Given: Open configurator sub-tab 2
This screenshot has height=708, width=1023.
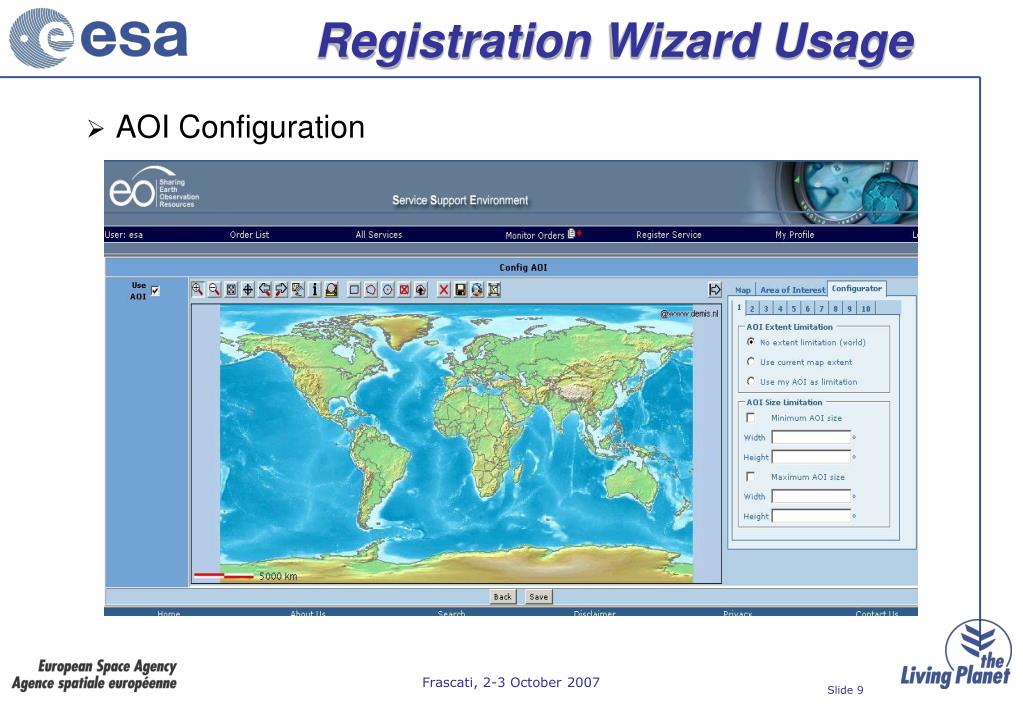Looking at the screenshot, I should tap(752, 309).
